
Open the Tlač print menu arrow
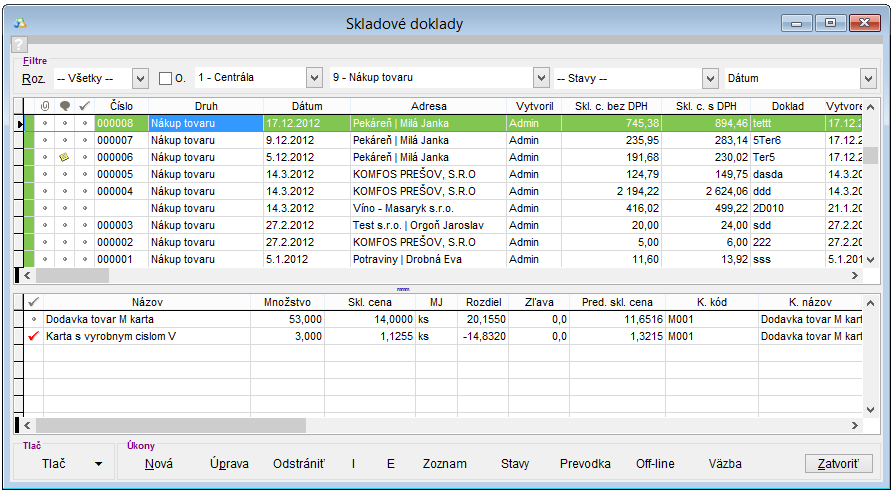pyautogui.click(x=98, y=464)
